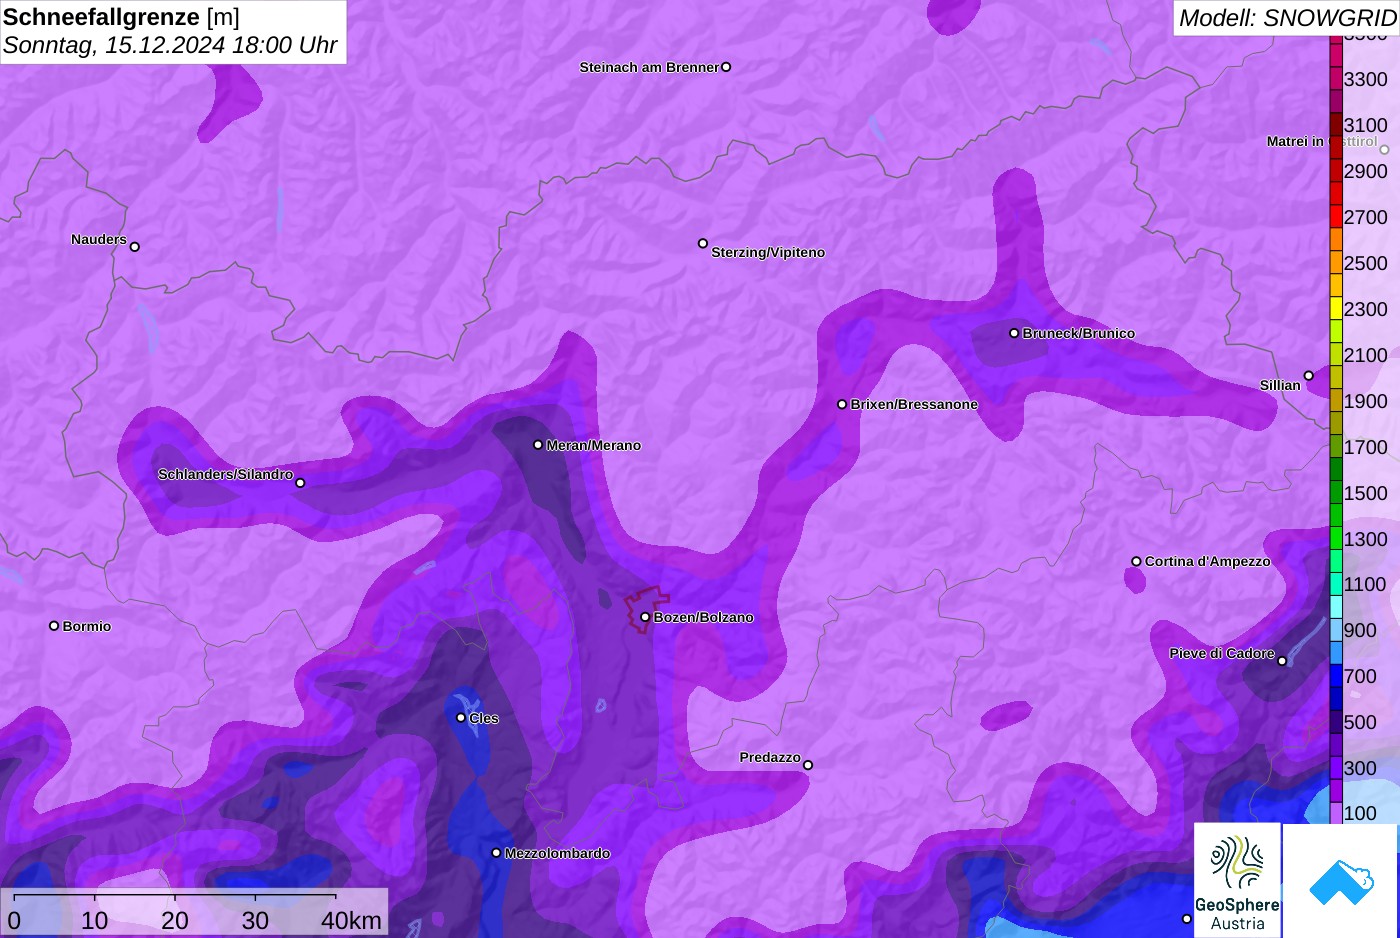
Task: Click the Meran/Merano location marker
Action: point(538,445)
